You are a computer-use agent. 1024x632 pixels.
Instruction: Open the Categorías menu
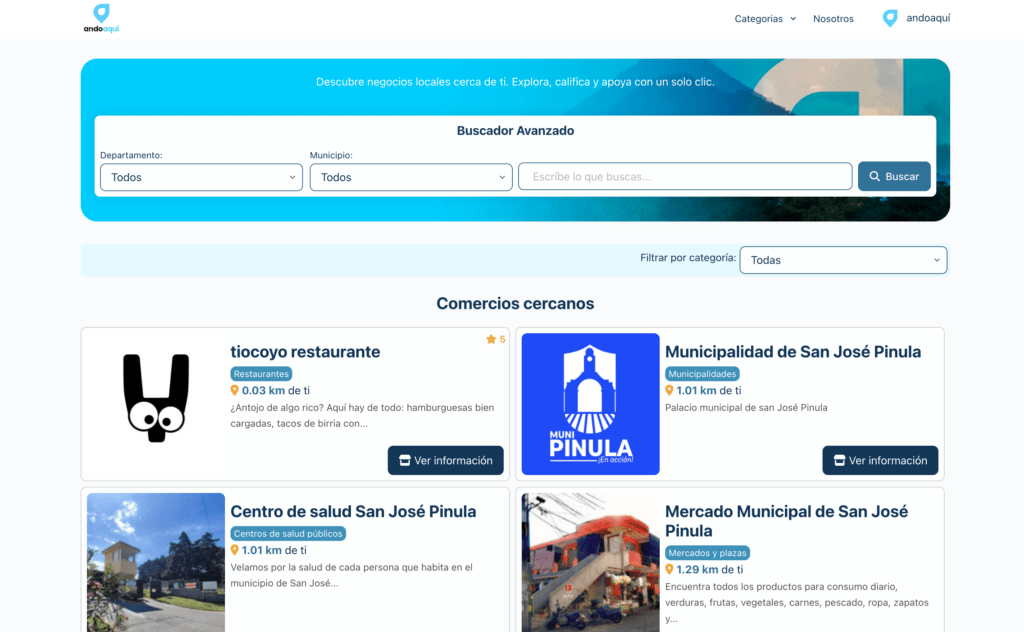pos(758,18)
